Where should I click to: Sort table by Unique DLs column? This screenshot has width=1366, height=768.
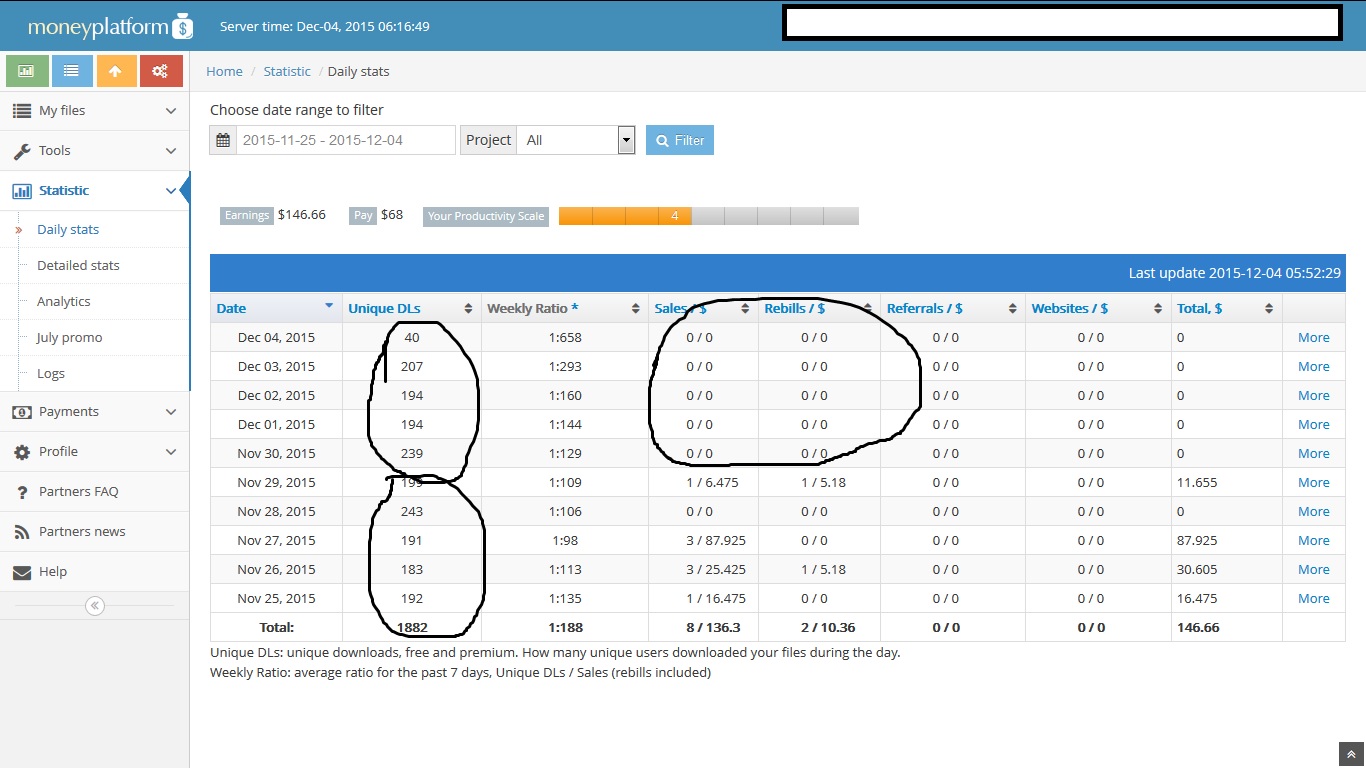(x=385, y=308)
